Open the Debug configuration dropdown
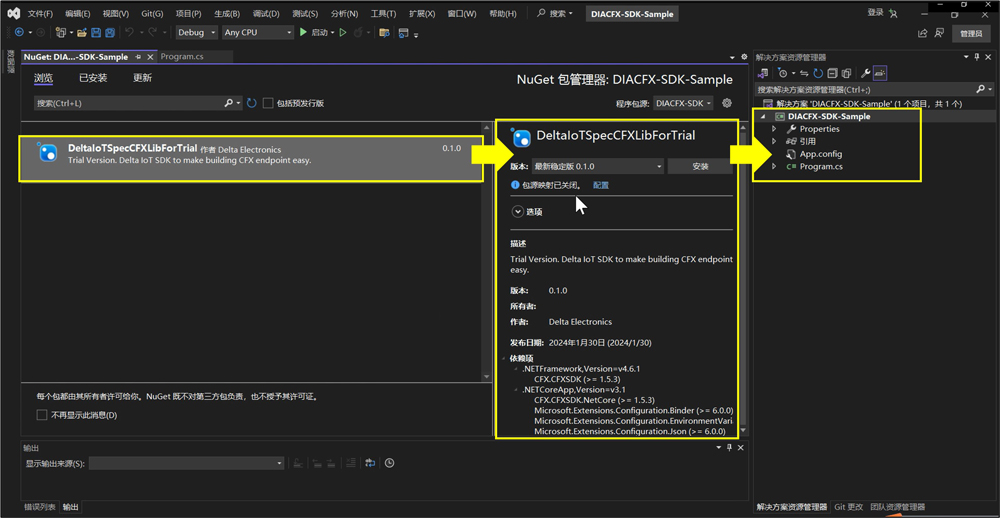The width and height of the screenshot is (1000, 518). [196, 33]
